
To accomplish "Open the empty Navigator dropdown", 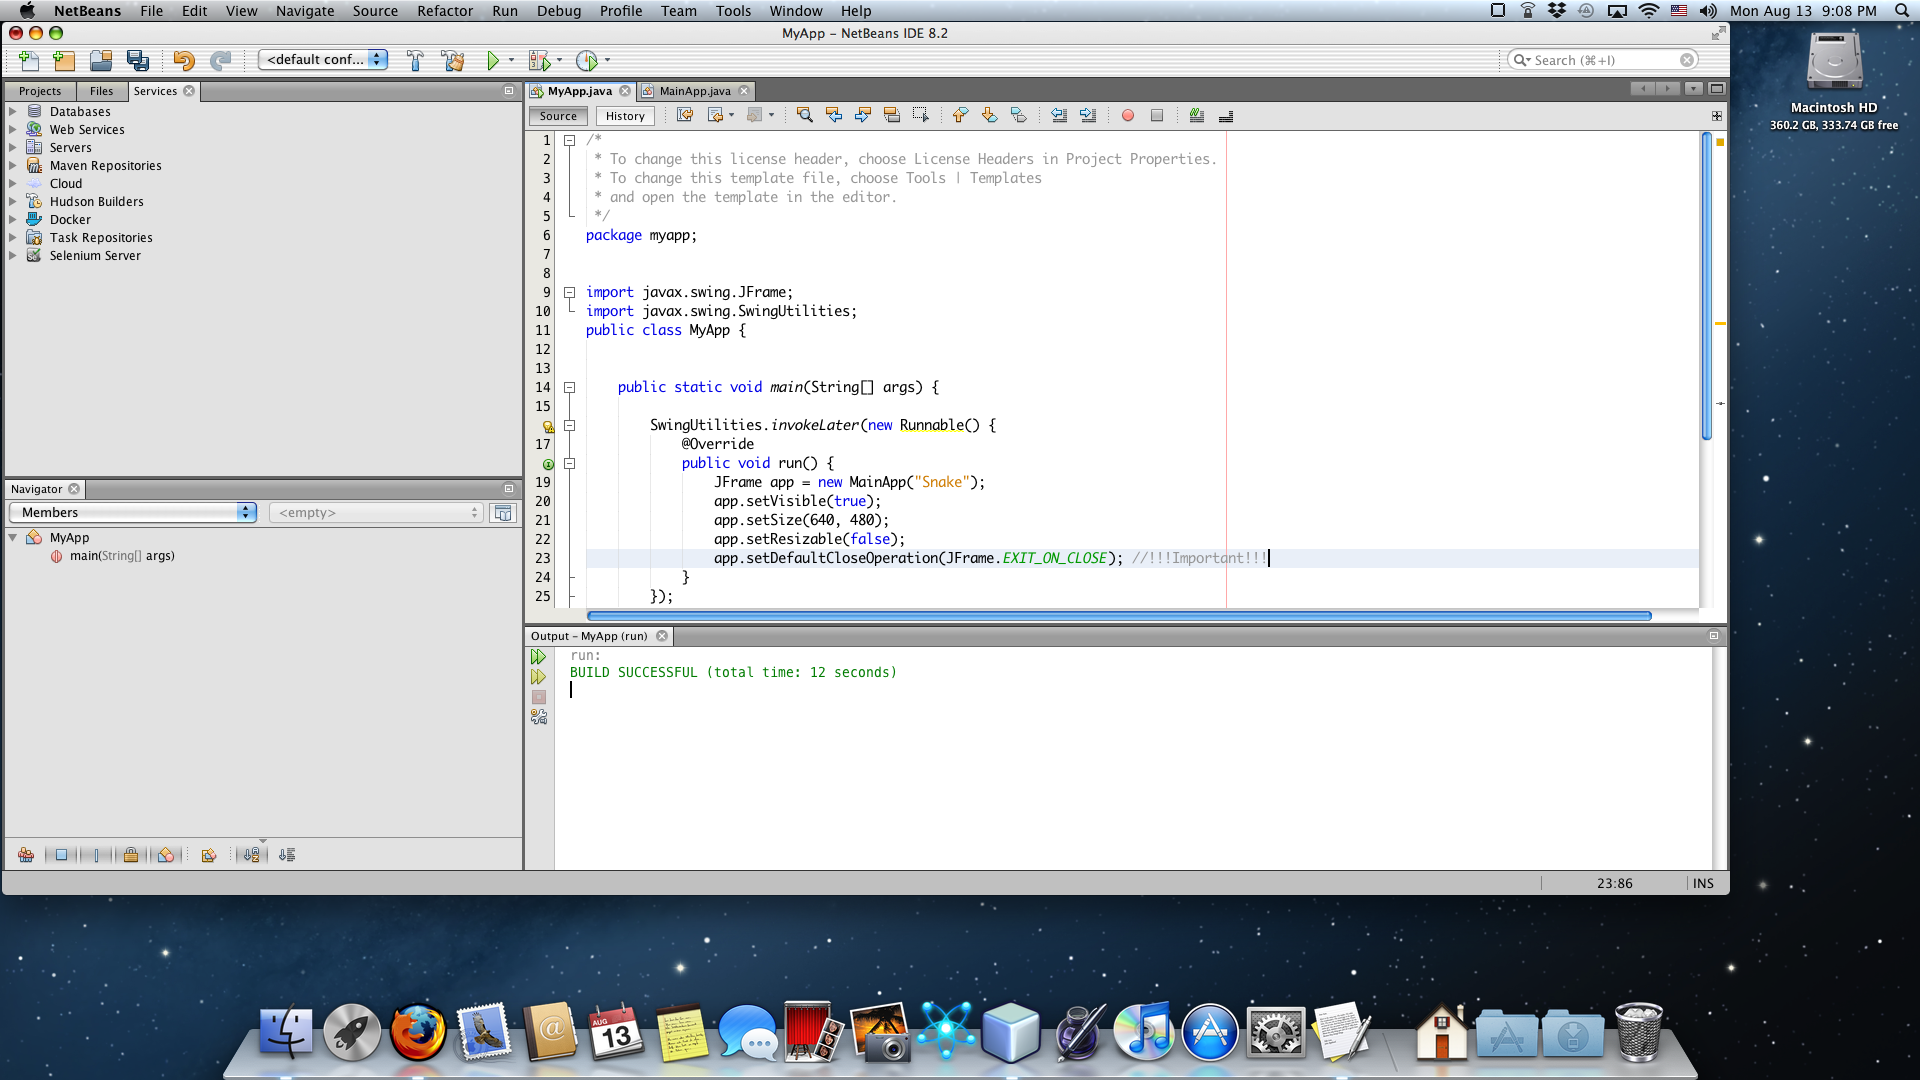I will click(376, 512).
